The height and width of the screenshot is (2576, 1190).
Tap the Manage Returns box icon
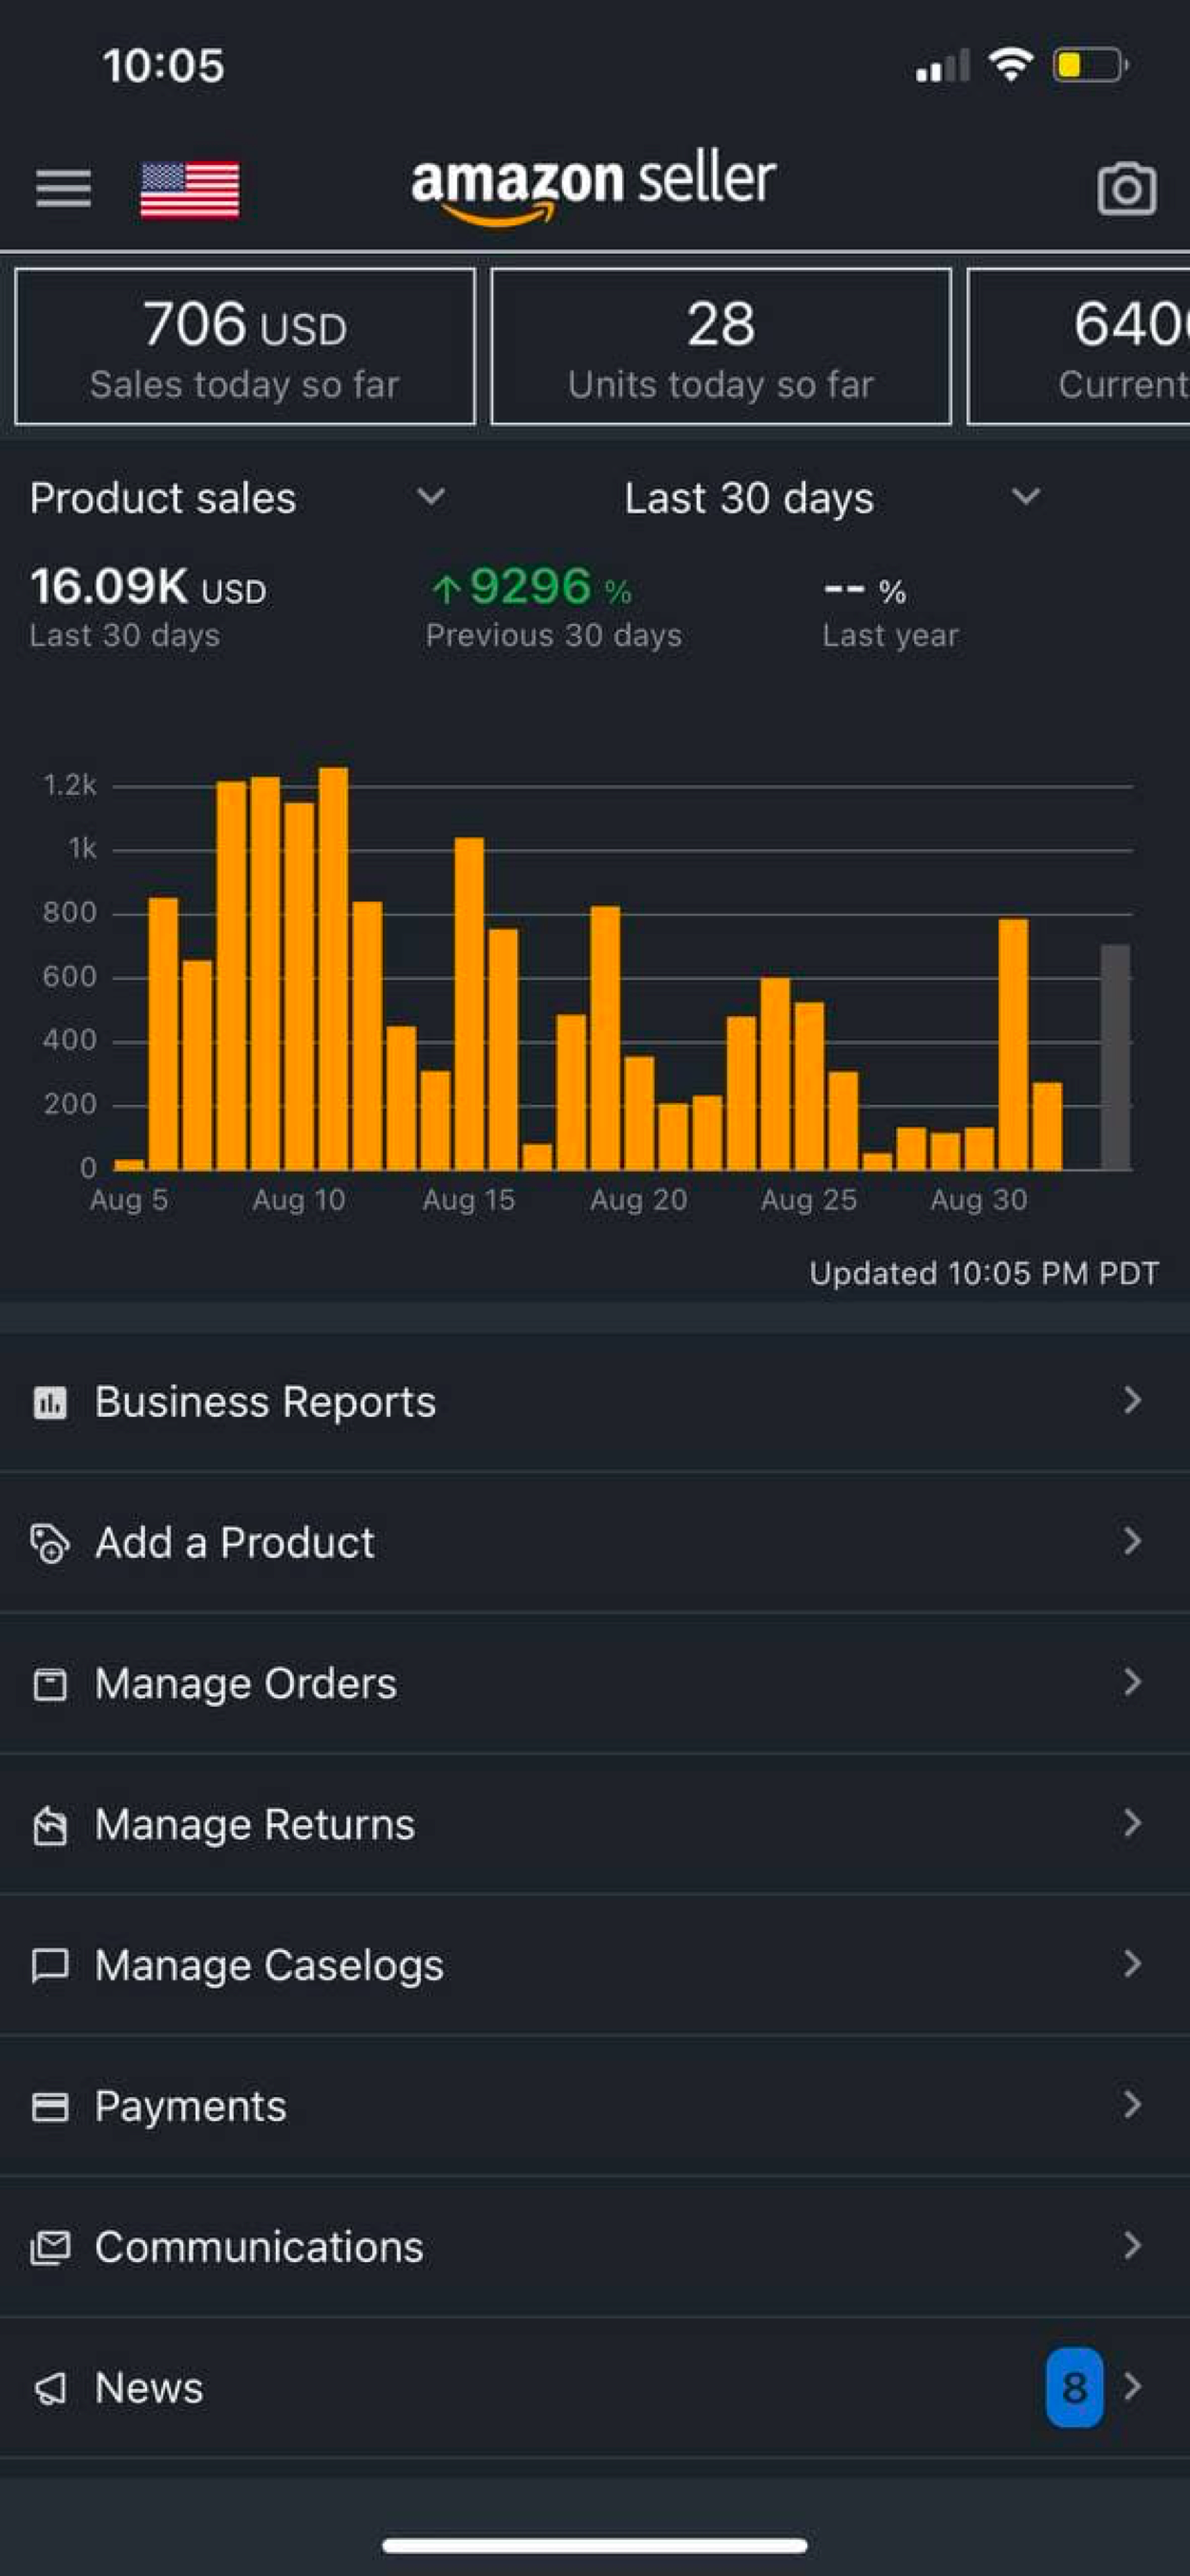(50, 1825)
